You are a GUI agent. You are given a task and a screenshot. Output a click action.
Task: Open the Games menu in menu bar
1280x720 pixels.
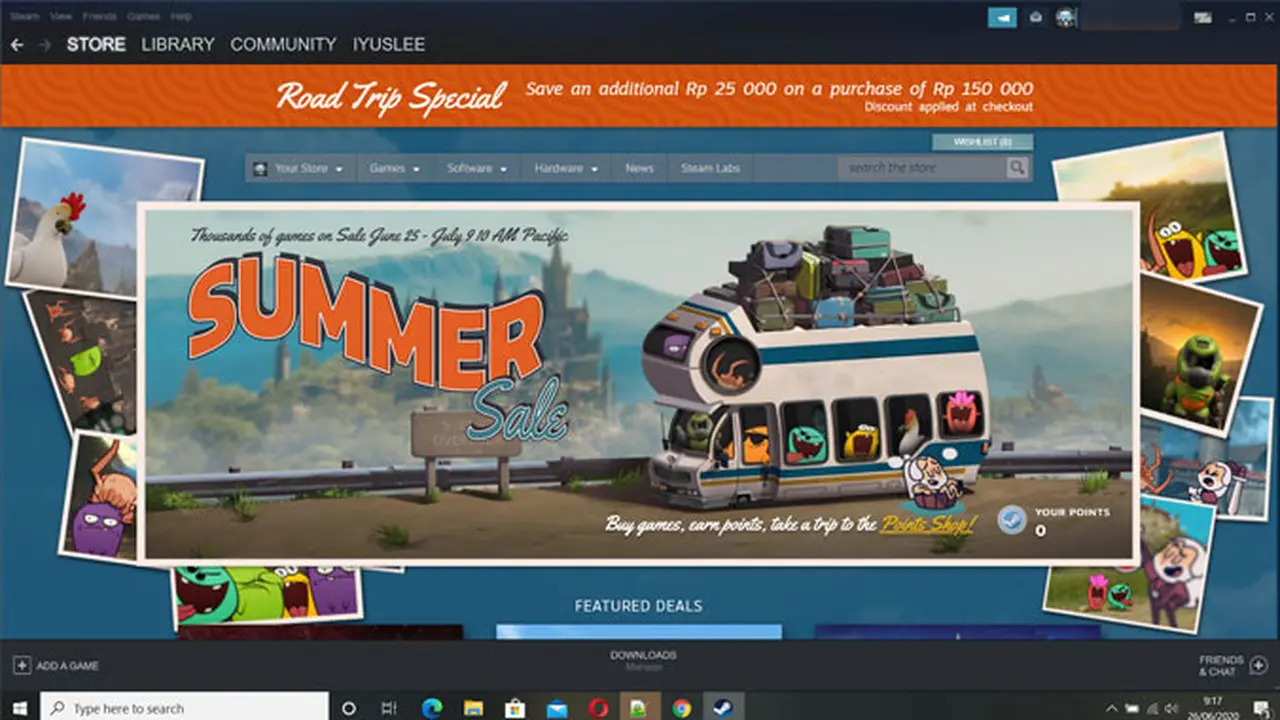tap(143, 17)
